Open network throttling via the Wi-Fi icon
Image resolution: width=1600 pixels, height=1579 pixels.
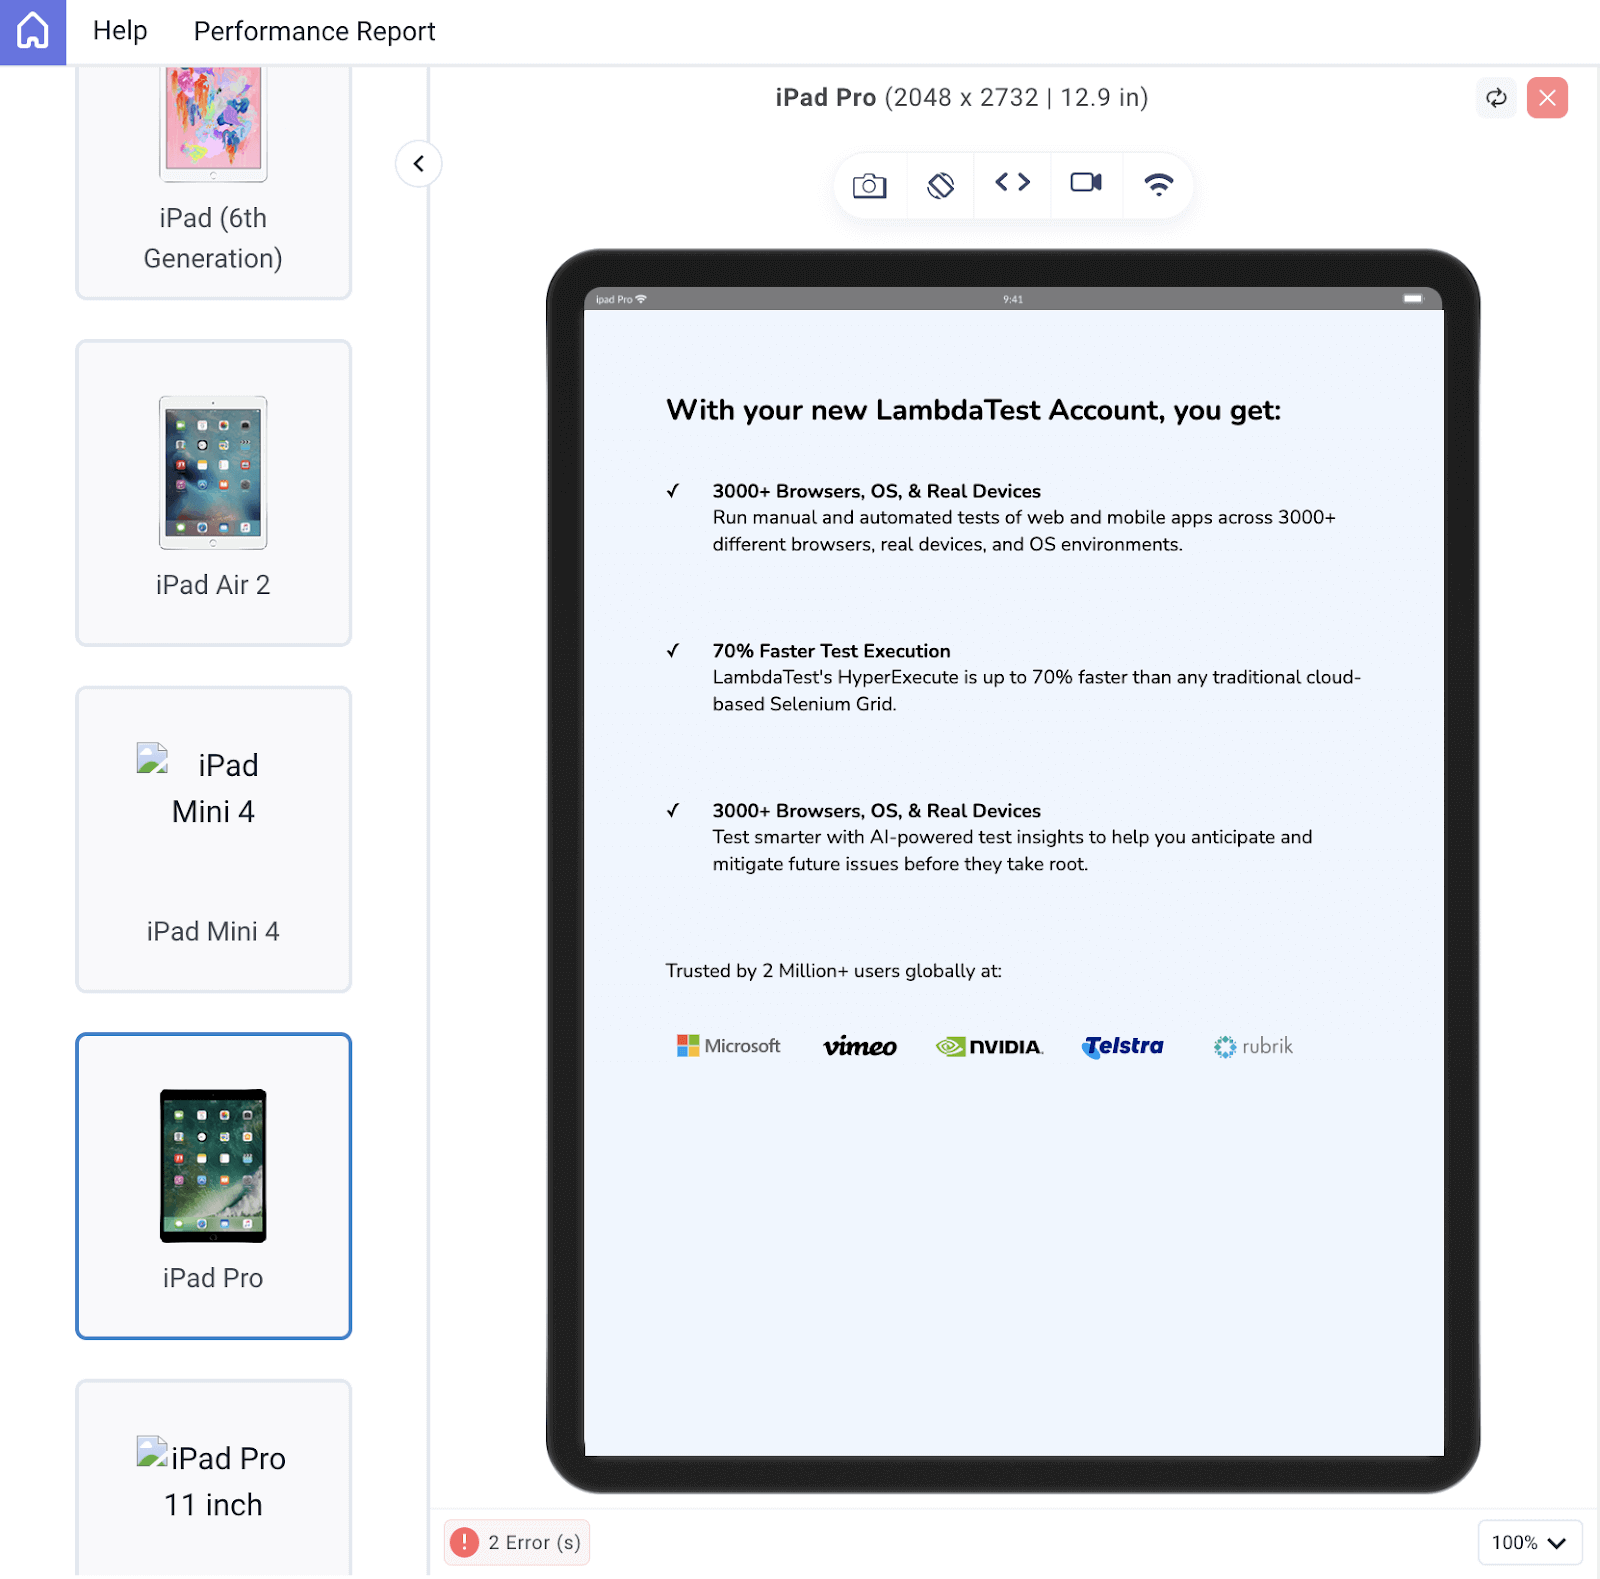tap(1158, 184)
